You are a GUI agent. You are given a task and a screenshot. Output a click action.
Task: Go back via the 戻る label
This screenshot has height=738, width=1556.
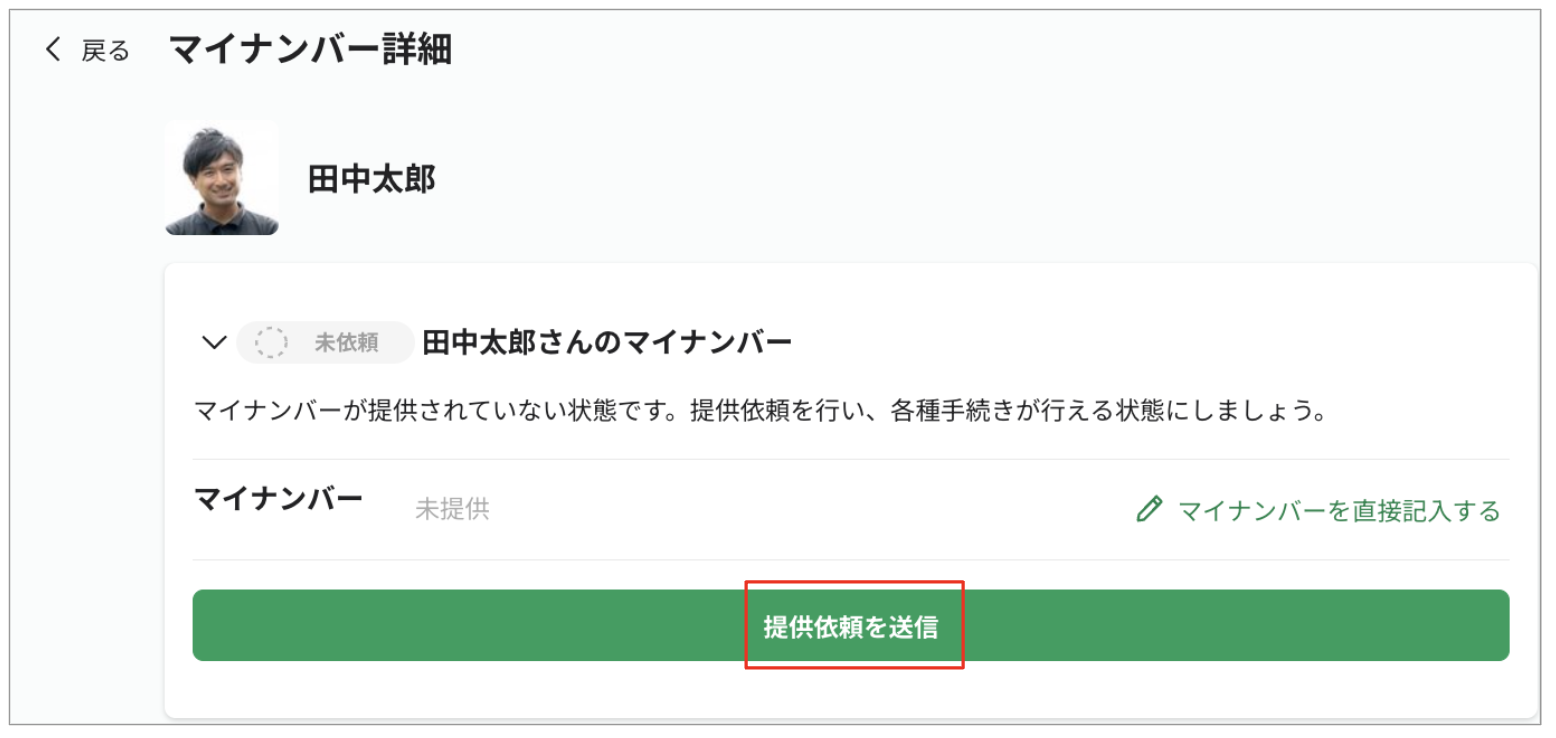tap(106, 51)
